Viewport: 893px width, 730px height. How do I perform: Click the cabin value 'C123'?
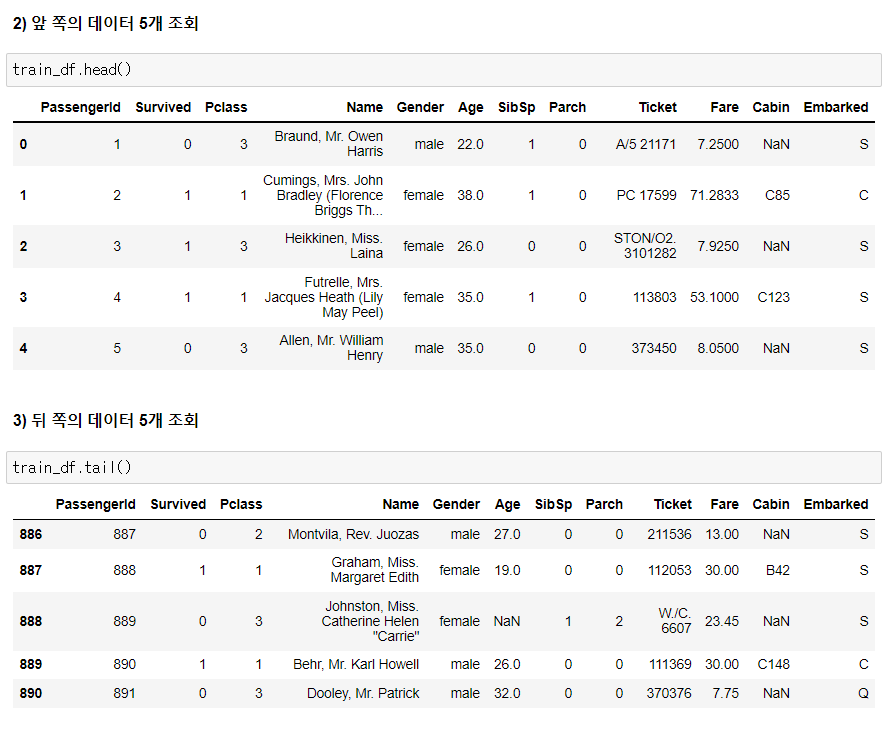tap(773, 297)
